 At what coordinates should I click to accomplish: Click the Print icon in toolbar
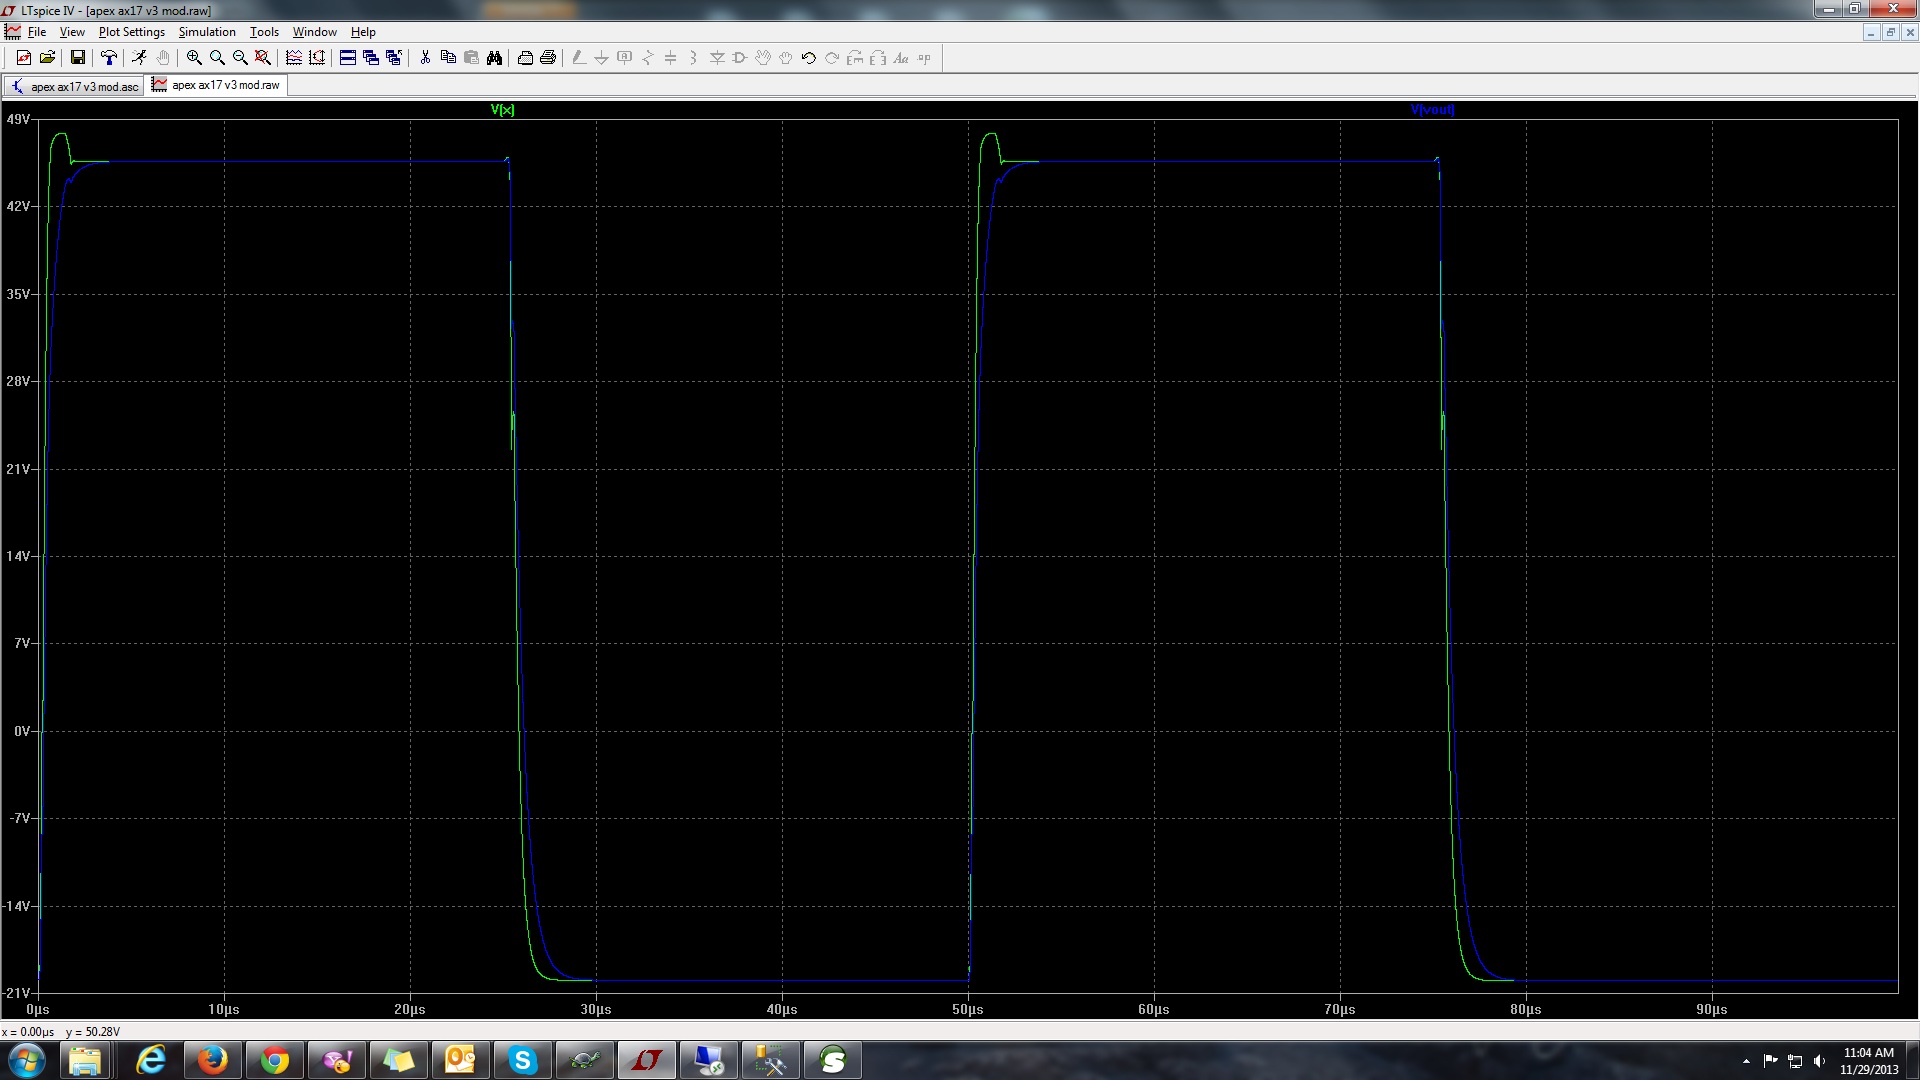(x=548, y=58)
